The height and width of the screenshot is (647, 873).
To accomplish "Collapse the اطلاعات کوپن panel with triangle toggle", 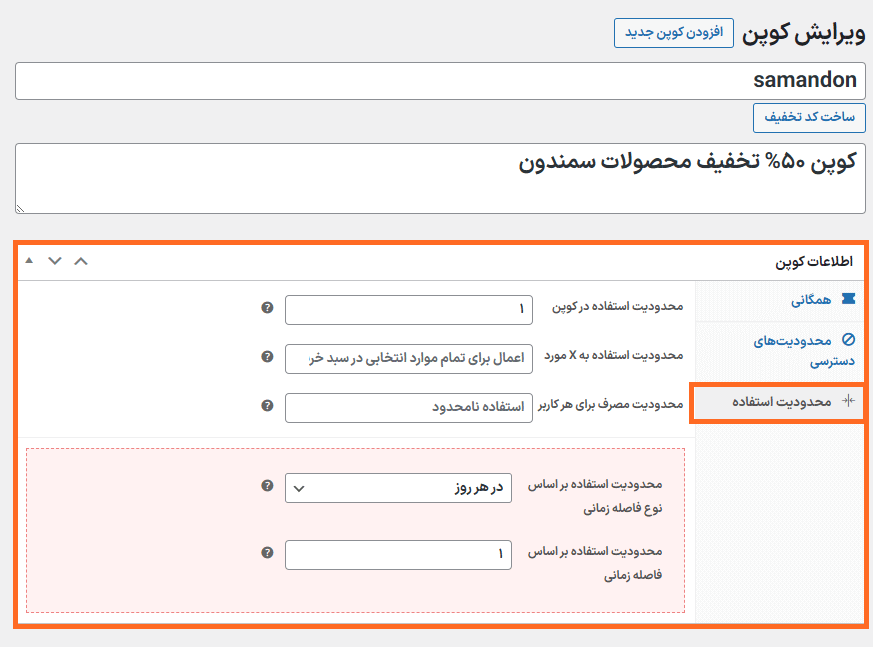I will pos(29,261).
